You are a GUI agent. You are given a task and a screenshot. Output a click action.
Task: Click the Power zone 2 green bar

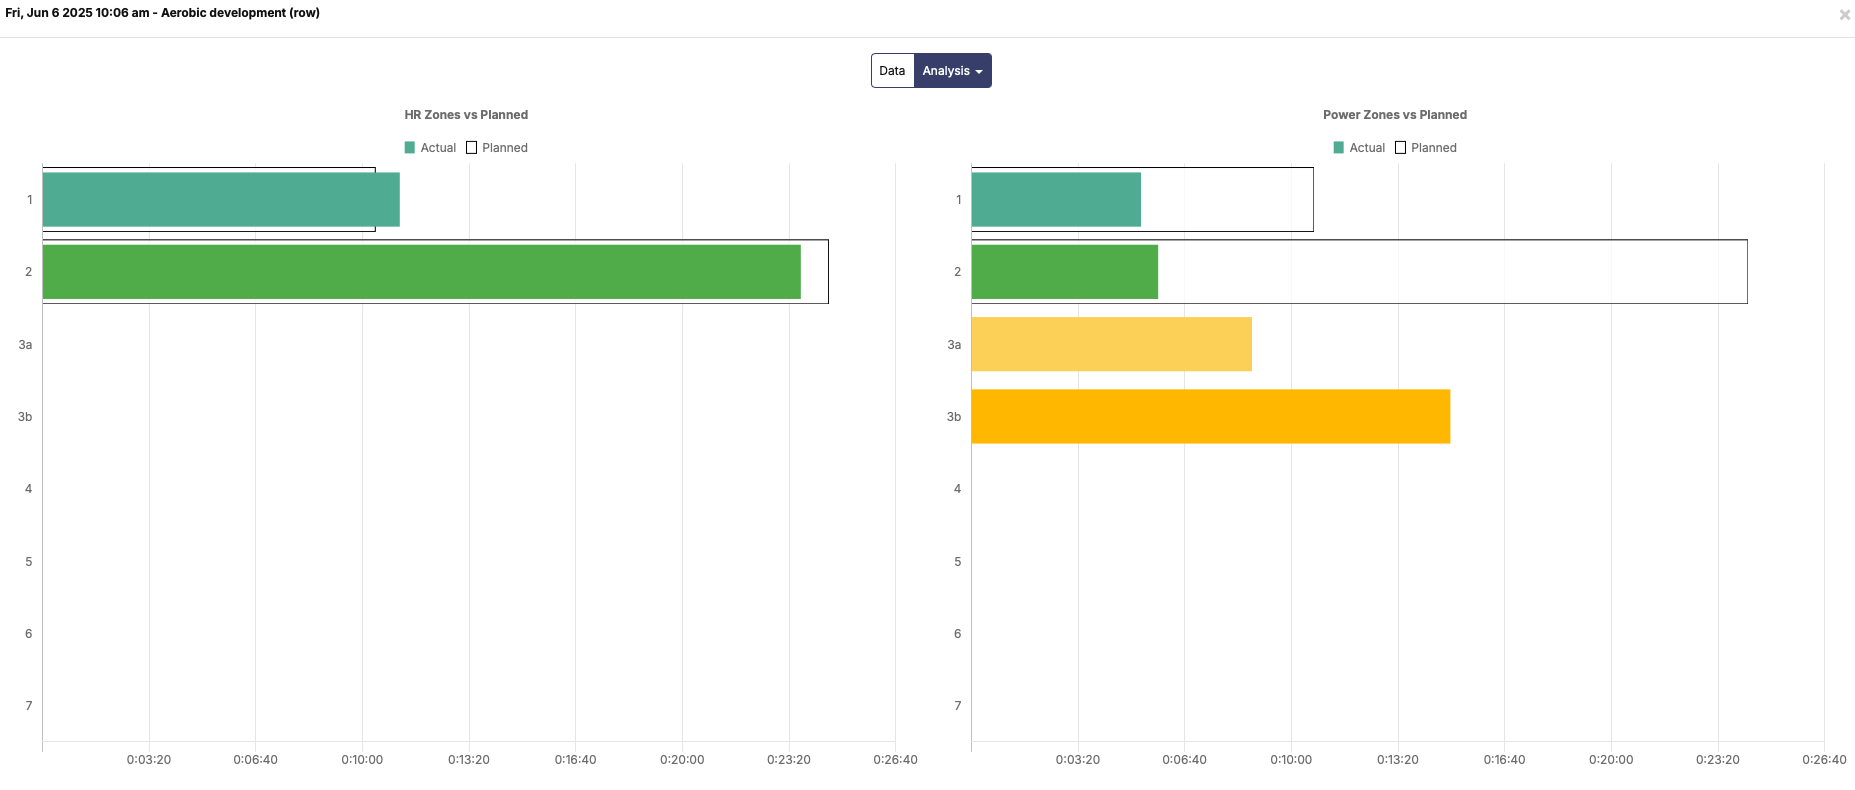coord(1064,272)
